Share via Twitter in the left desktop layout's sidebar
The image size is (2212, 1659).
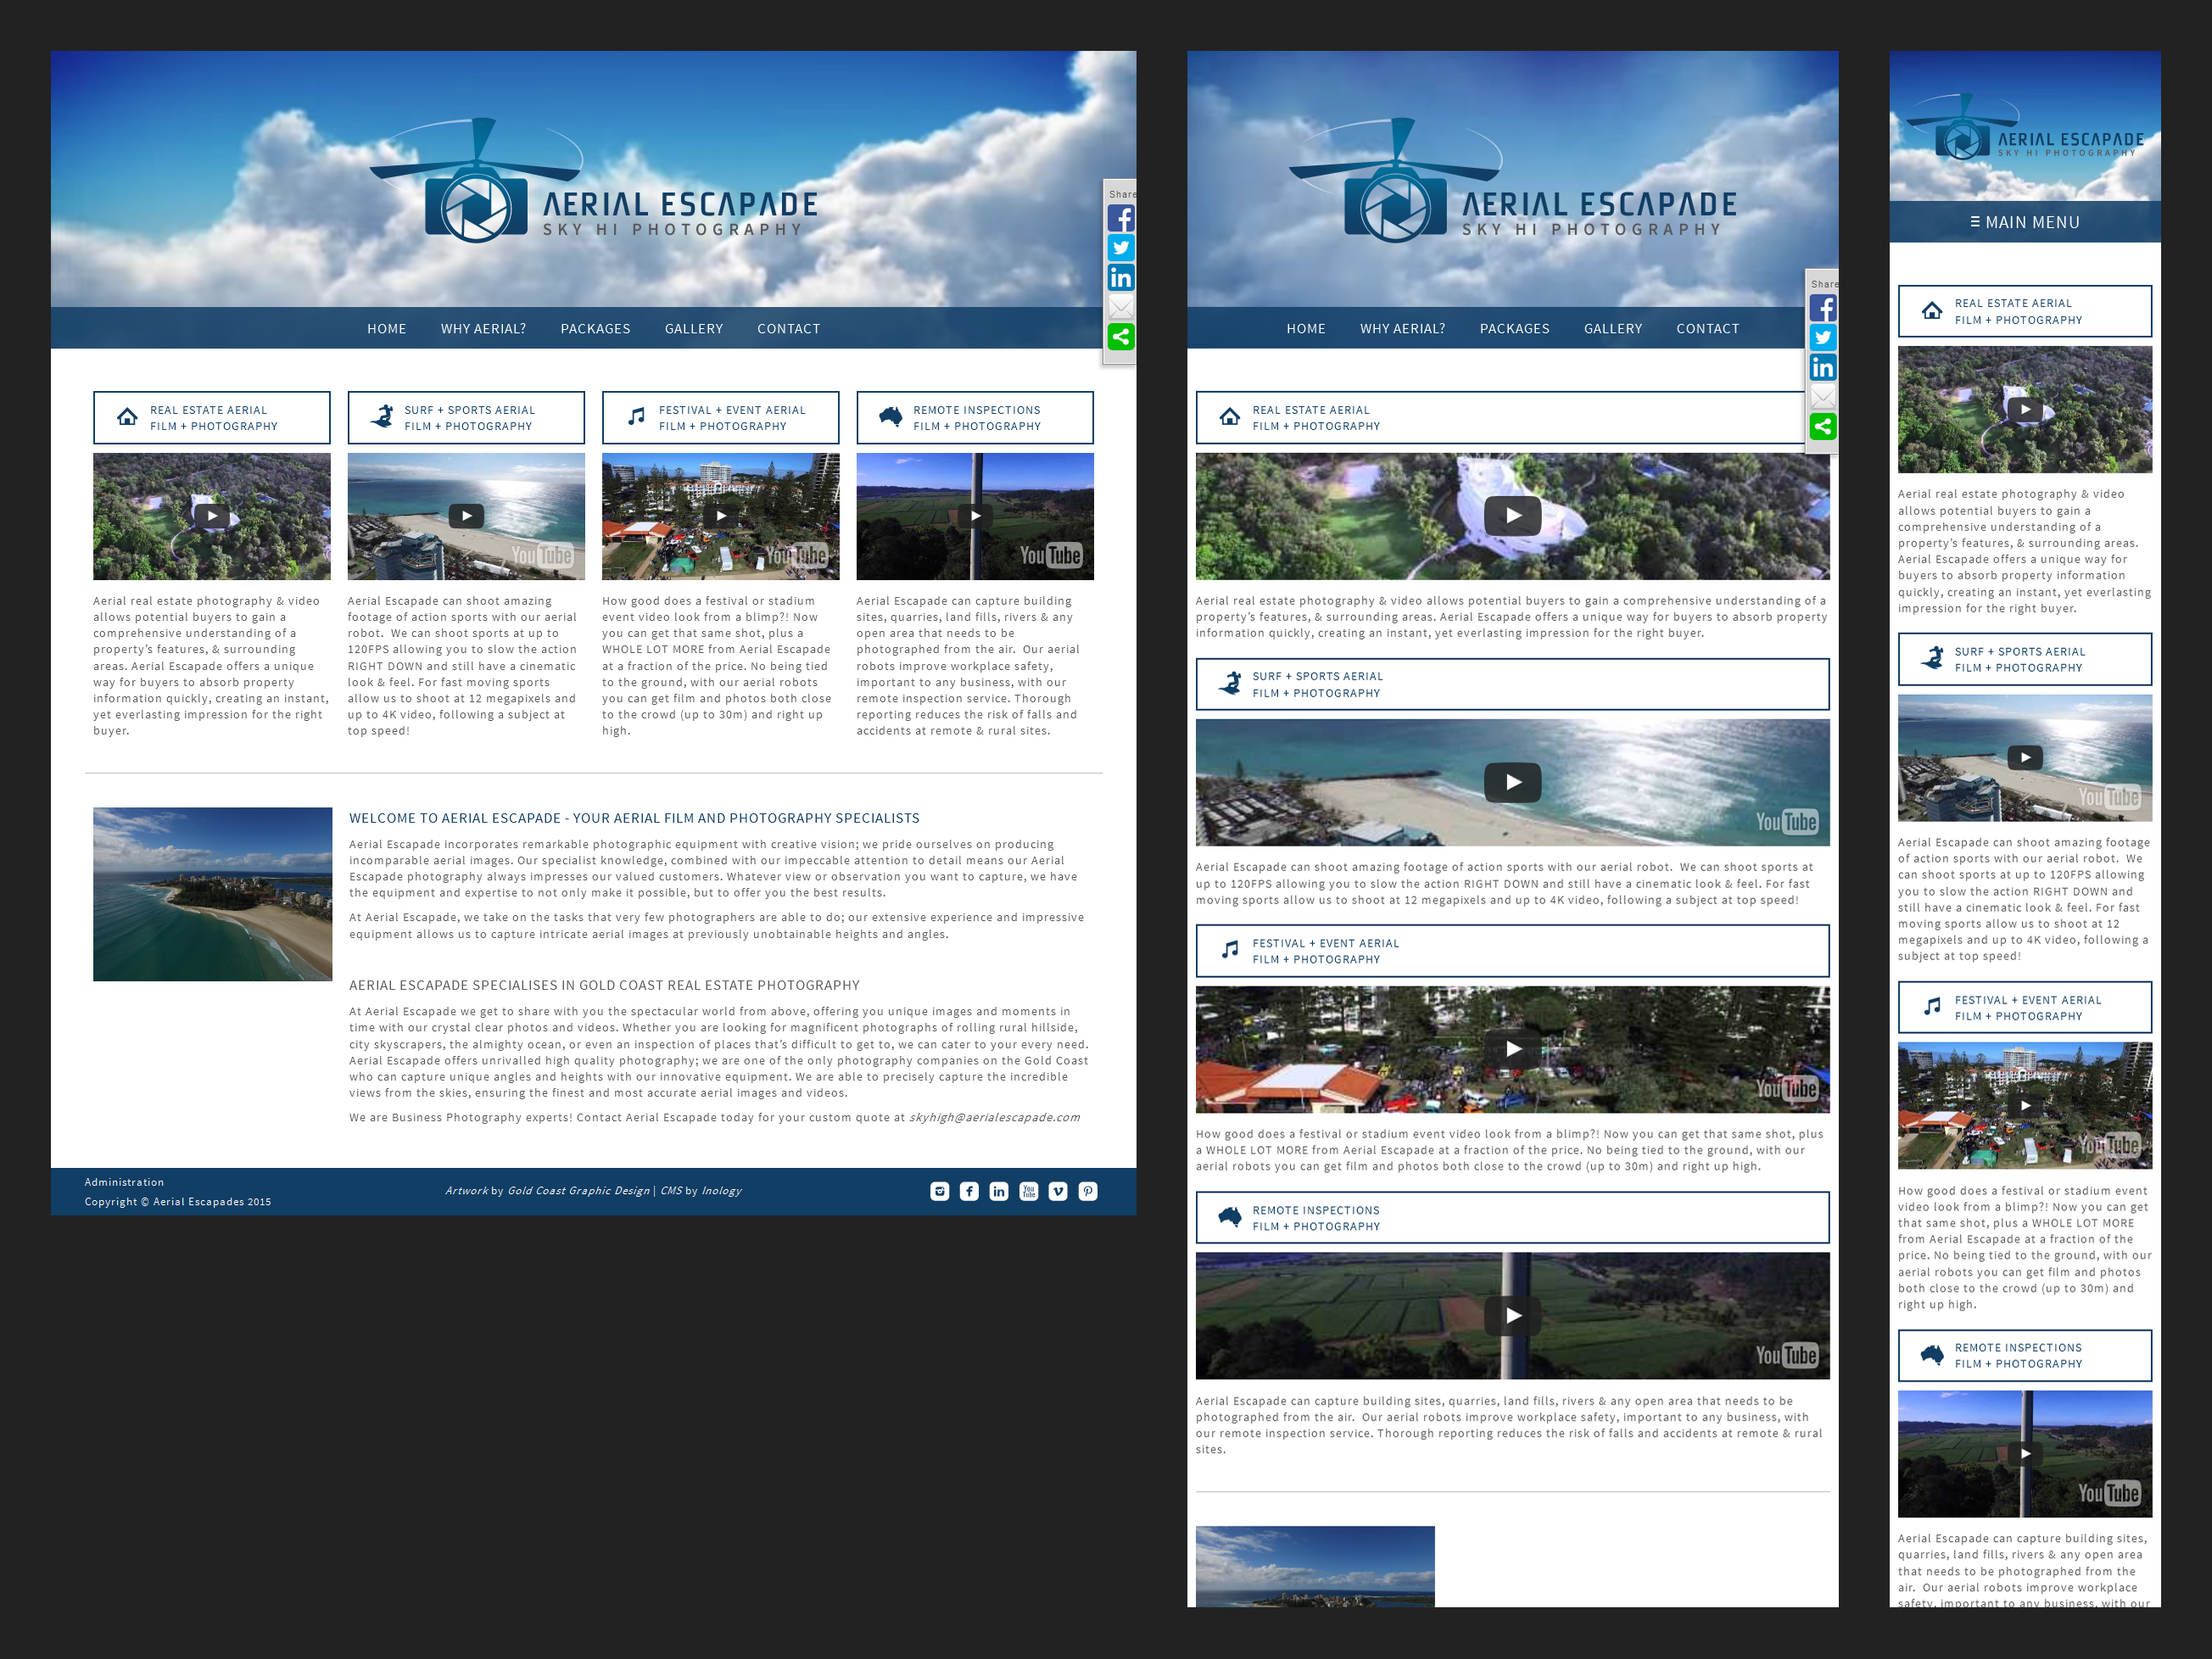tap(1121, 248)
